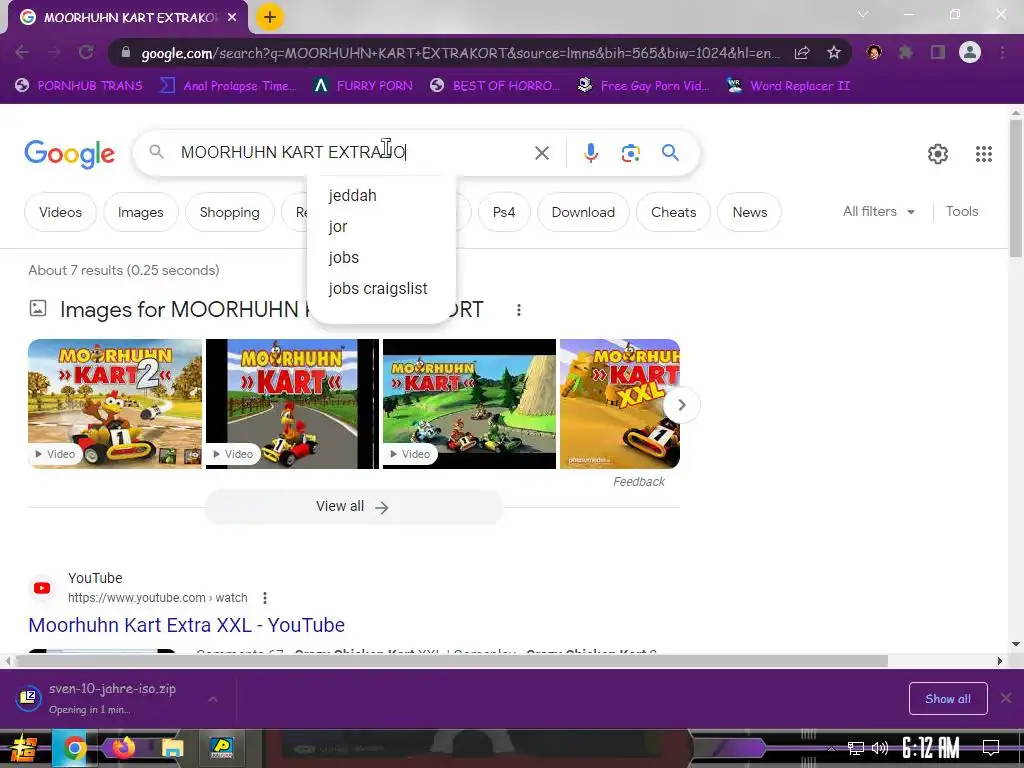Select the News filter chip
The height and width of the screenshot is (768, 1024).
749,212
